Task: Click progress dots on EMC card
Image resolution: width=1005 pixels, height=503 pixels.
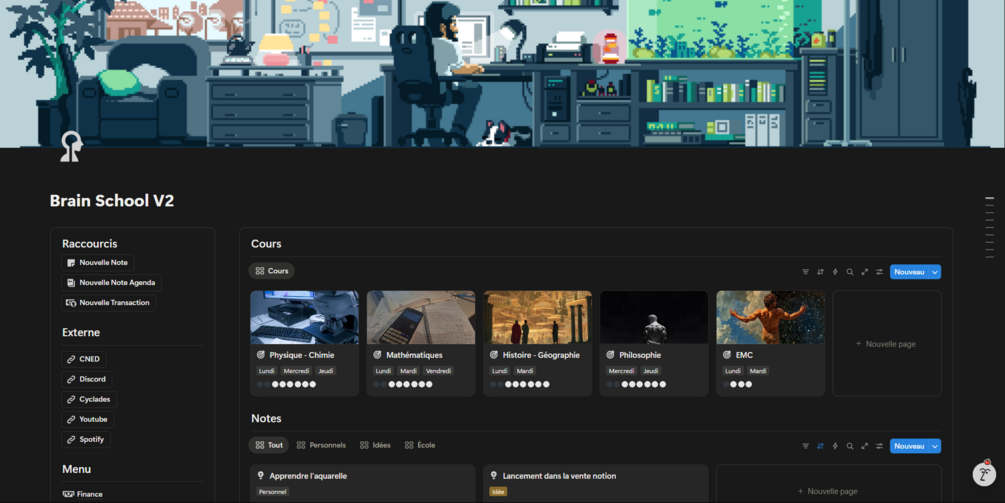Action: coord(737,384)
